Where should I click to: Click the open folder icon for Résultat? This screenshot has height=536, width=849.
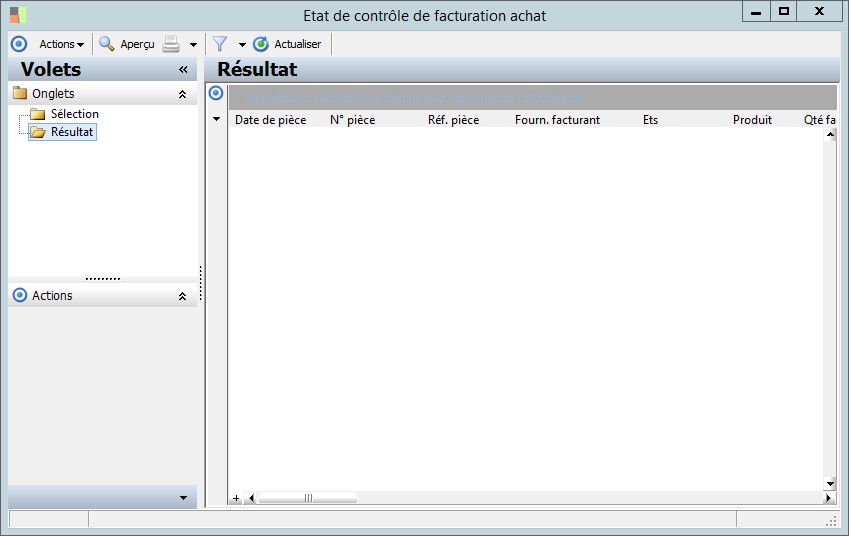[38, 132]
